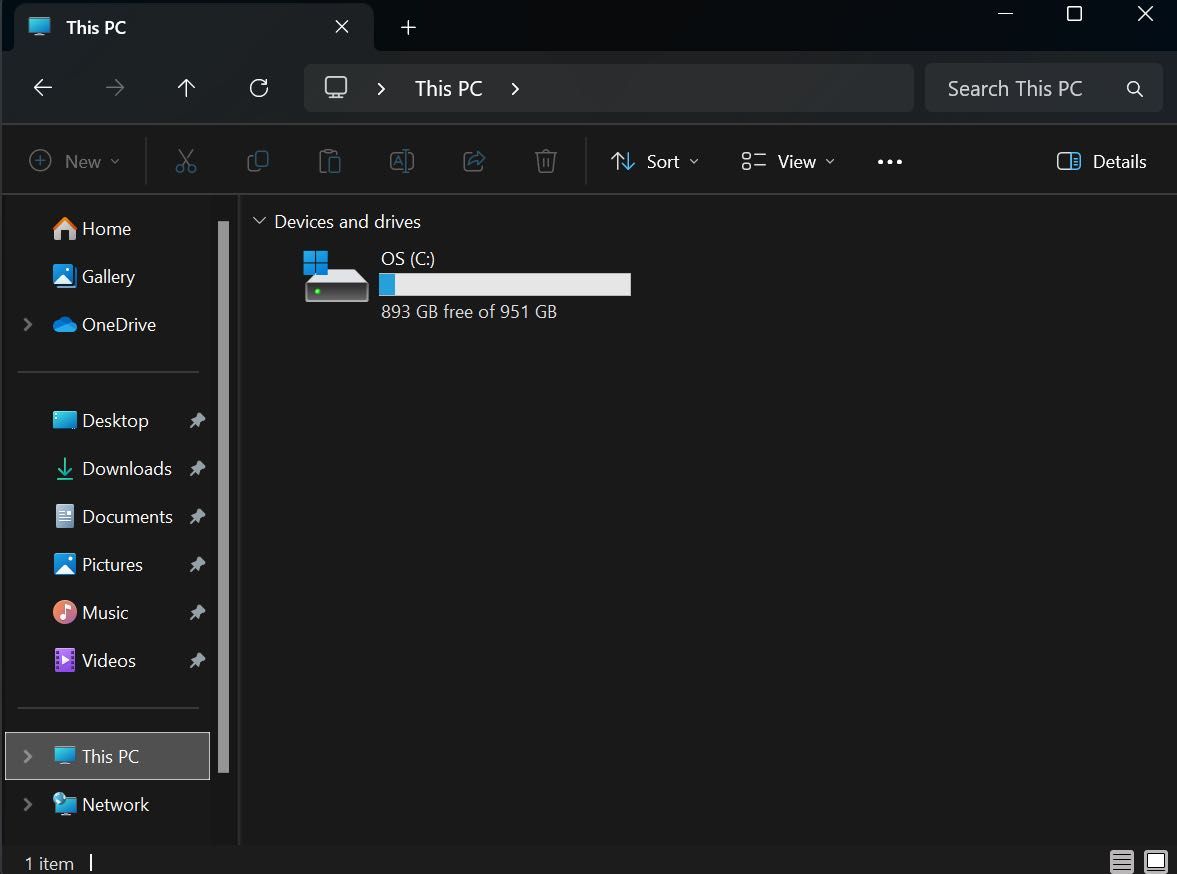Expand the This PC tree node
The height and width of the screenshot is (874, 1177).
[28, 756]
